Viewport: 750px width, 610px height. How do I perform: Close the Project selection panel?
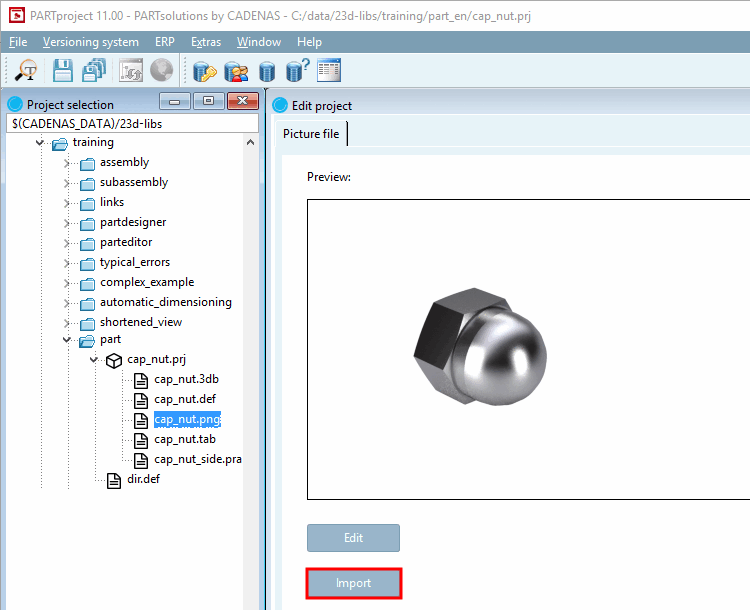pos(243,101)
